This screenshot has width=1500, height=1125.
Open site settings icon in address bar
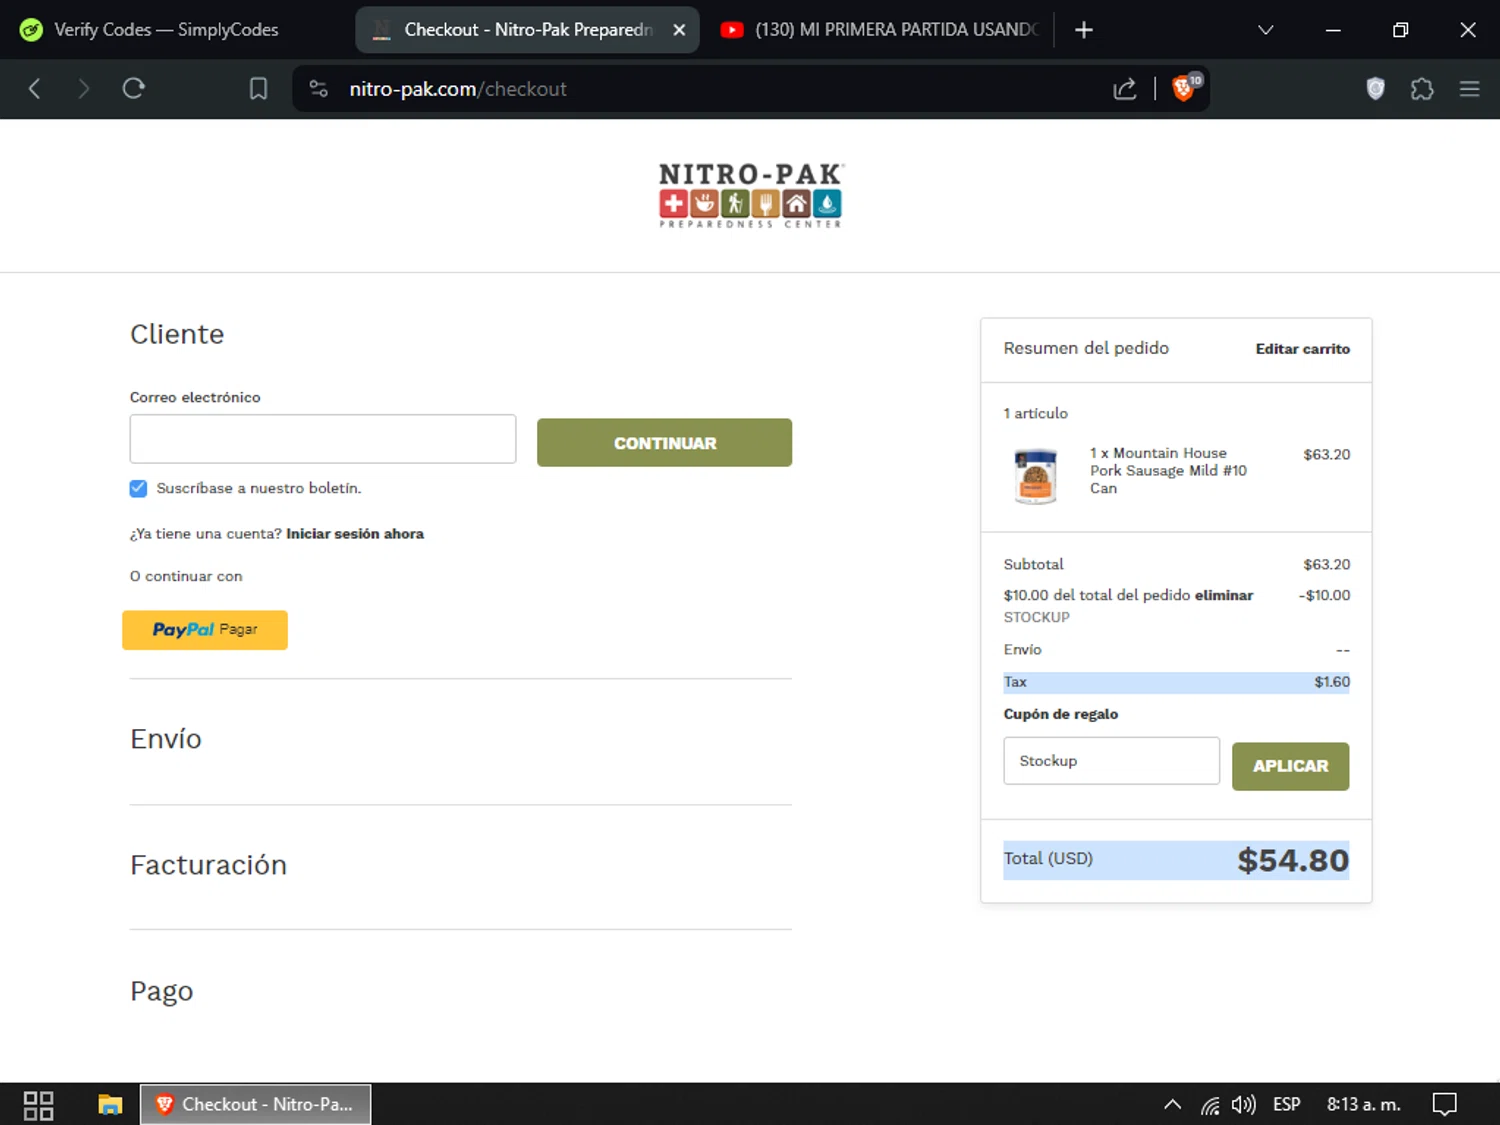[319, 89]
